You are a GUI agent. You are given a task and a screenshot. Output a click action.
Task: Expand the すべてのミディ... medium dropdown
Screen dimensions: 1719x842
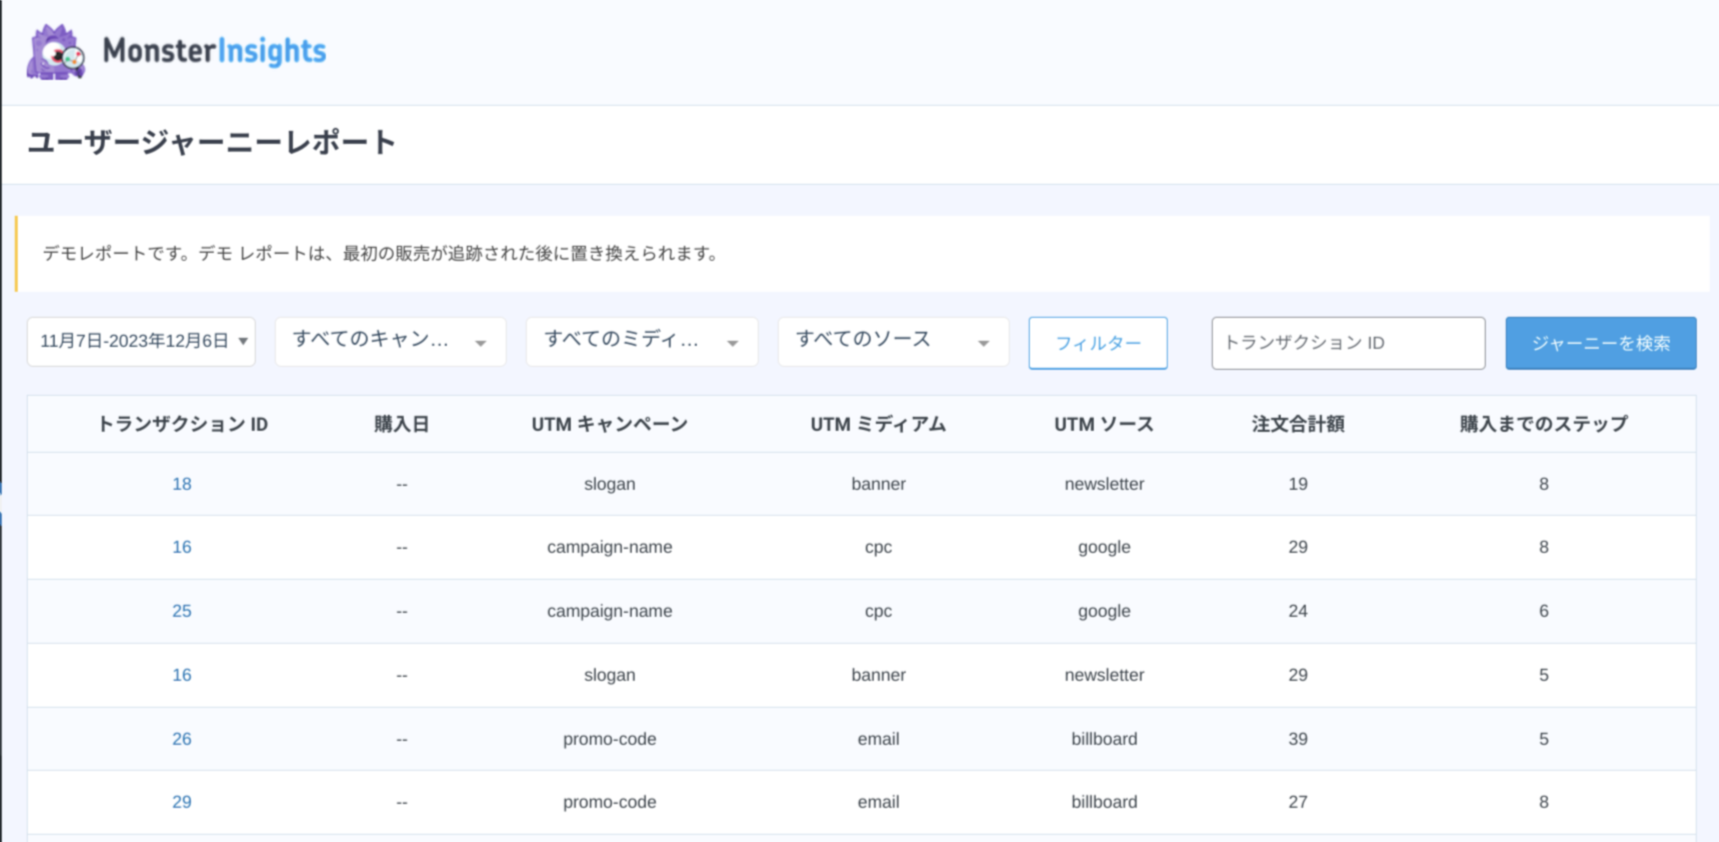(642, 342)
